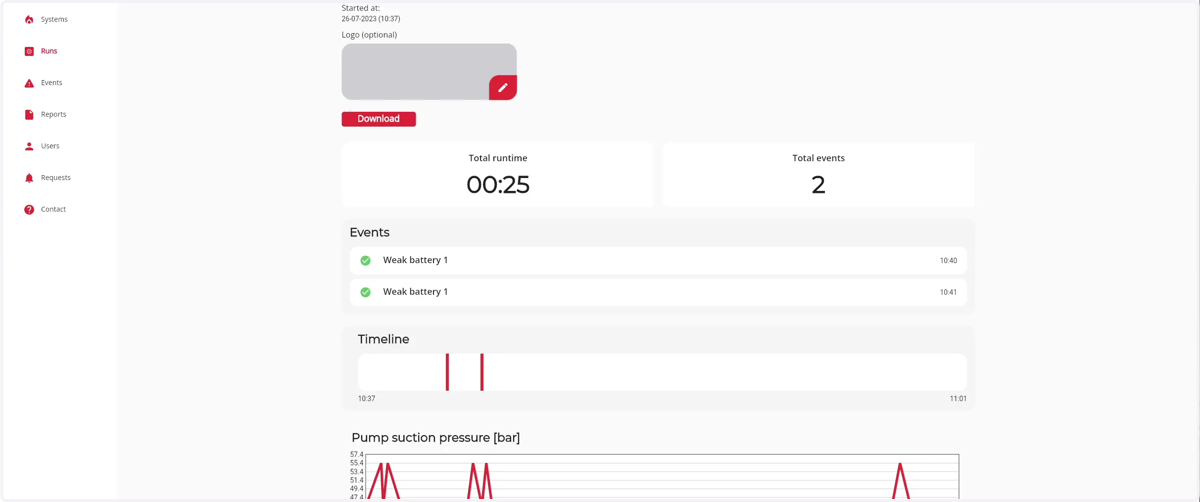Click the Users person icon

pos(29,146)
